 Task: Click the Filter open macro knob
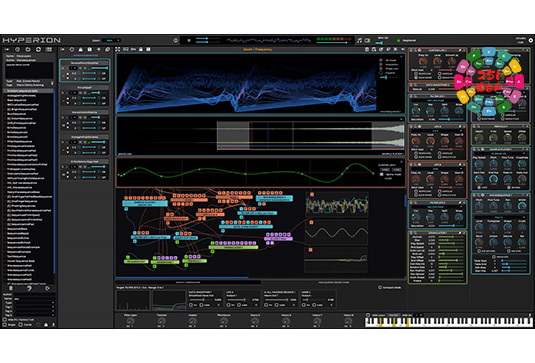pyautogui.click(x=130, y=321)
